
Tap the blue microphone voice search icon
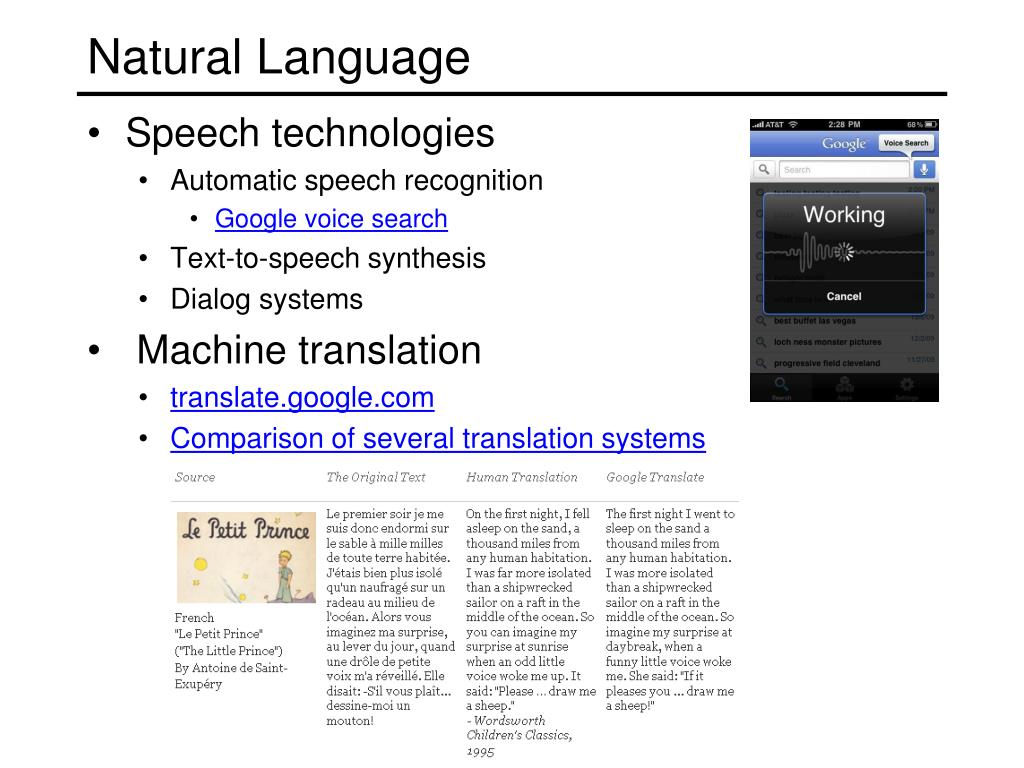923,170
